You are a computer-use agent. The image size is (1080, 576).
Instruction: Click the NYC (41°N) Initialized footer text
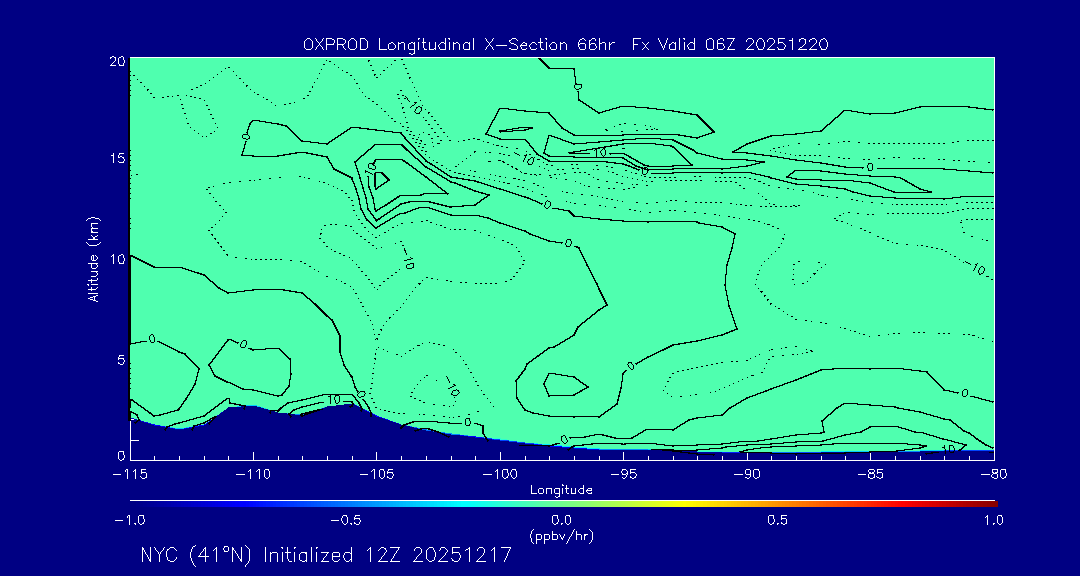326,555
